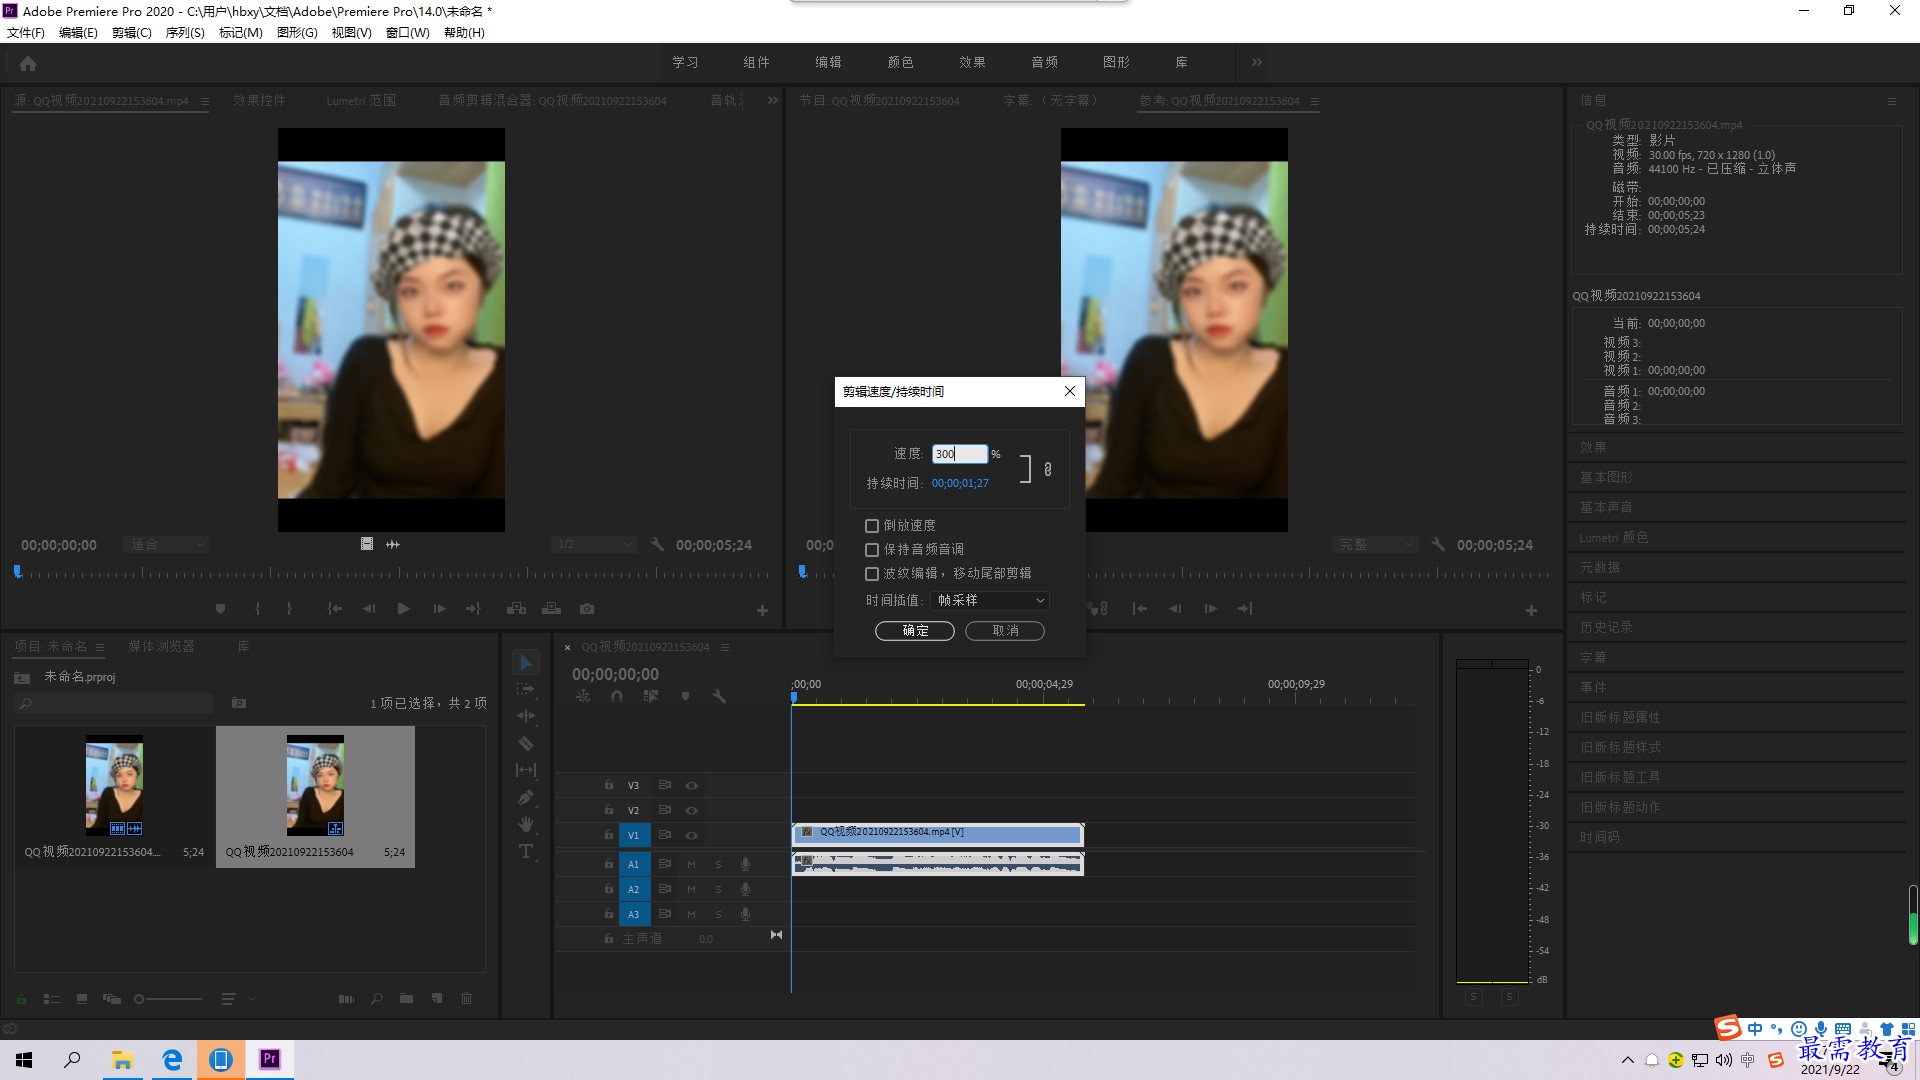This screenshot has width=1920, height=1080.
Task: Switch to 效果 workspace tab
Action: [x=972, y=62]
